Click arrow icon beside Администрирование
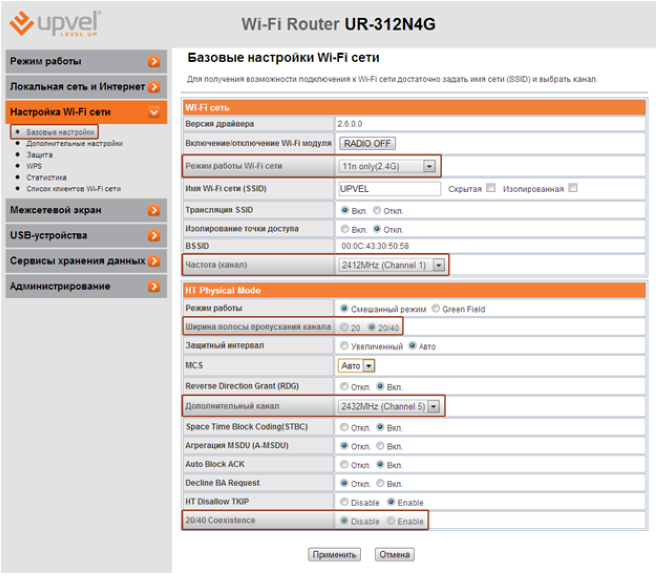 pos(154,287)
